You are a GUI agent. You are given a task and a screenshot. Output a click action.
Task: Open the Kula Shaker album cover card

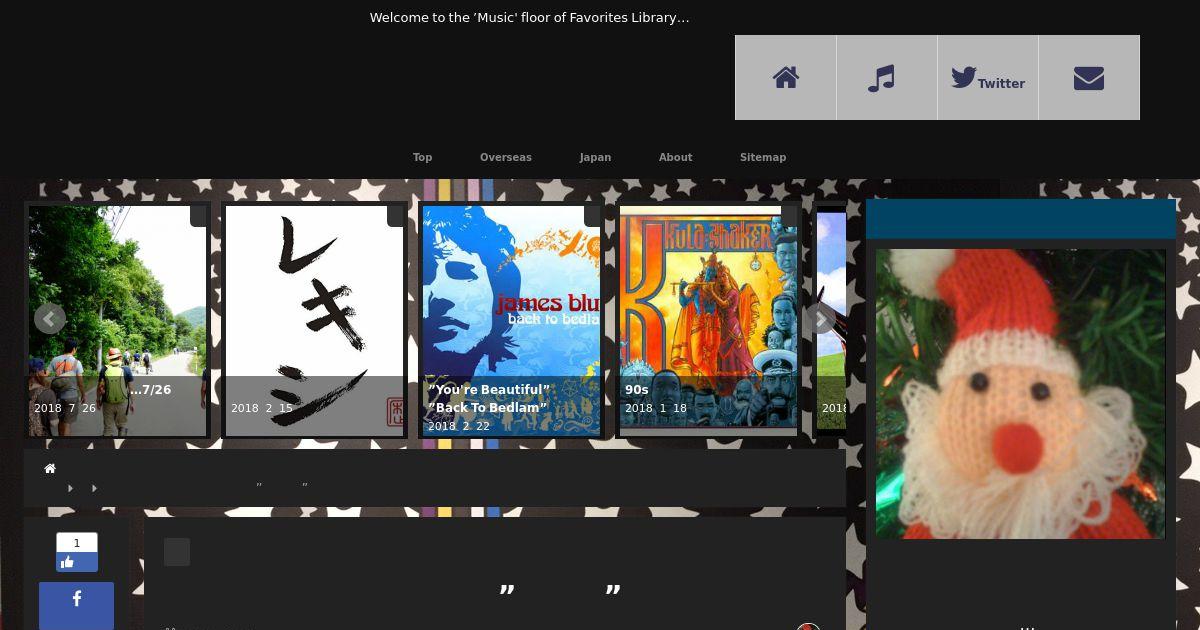(709, 321)
